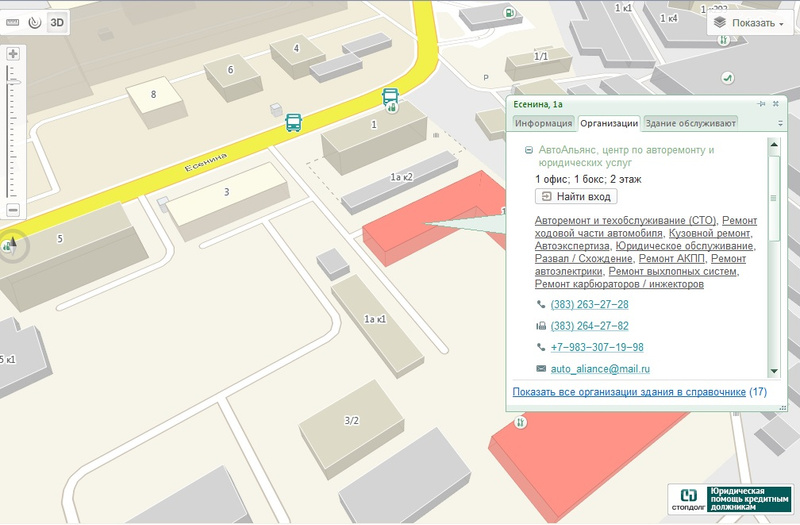Zoom out with the minus button

click(13, 210)
